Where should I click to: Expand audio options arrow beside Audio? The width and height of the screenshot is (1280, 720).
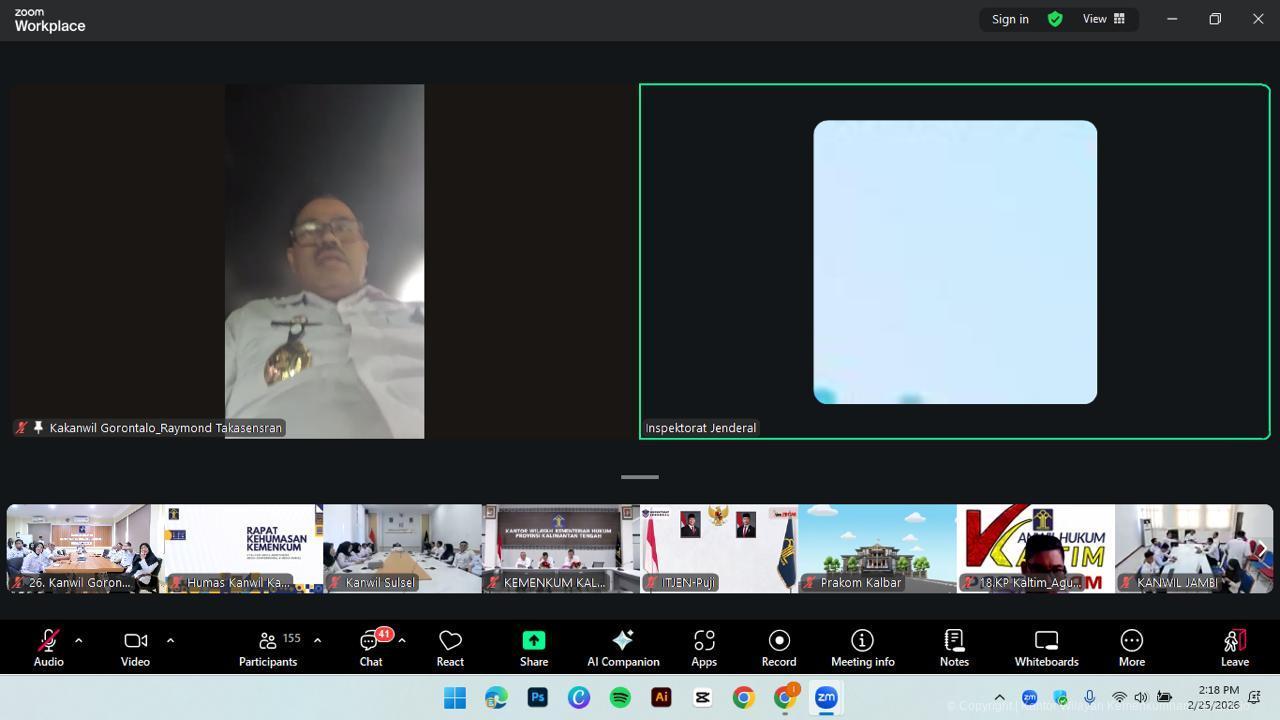78,640
